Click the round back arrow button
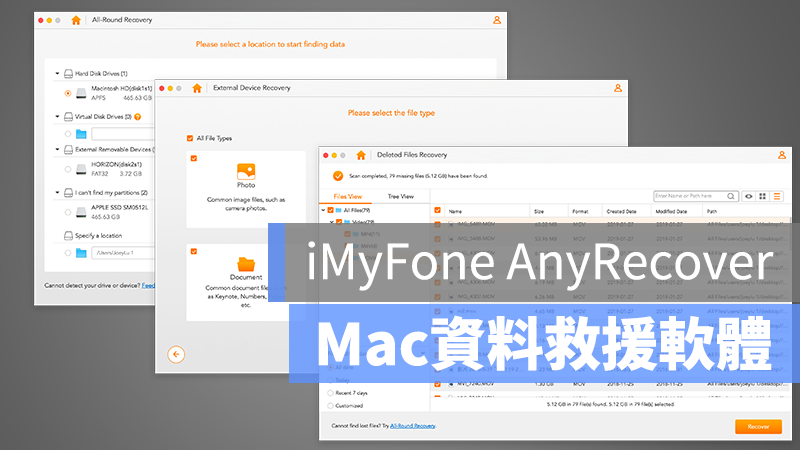Screen dimensions: 800x450 point(176,354)
